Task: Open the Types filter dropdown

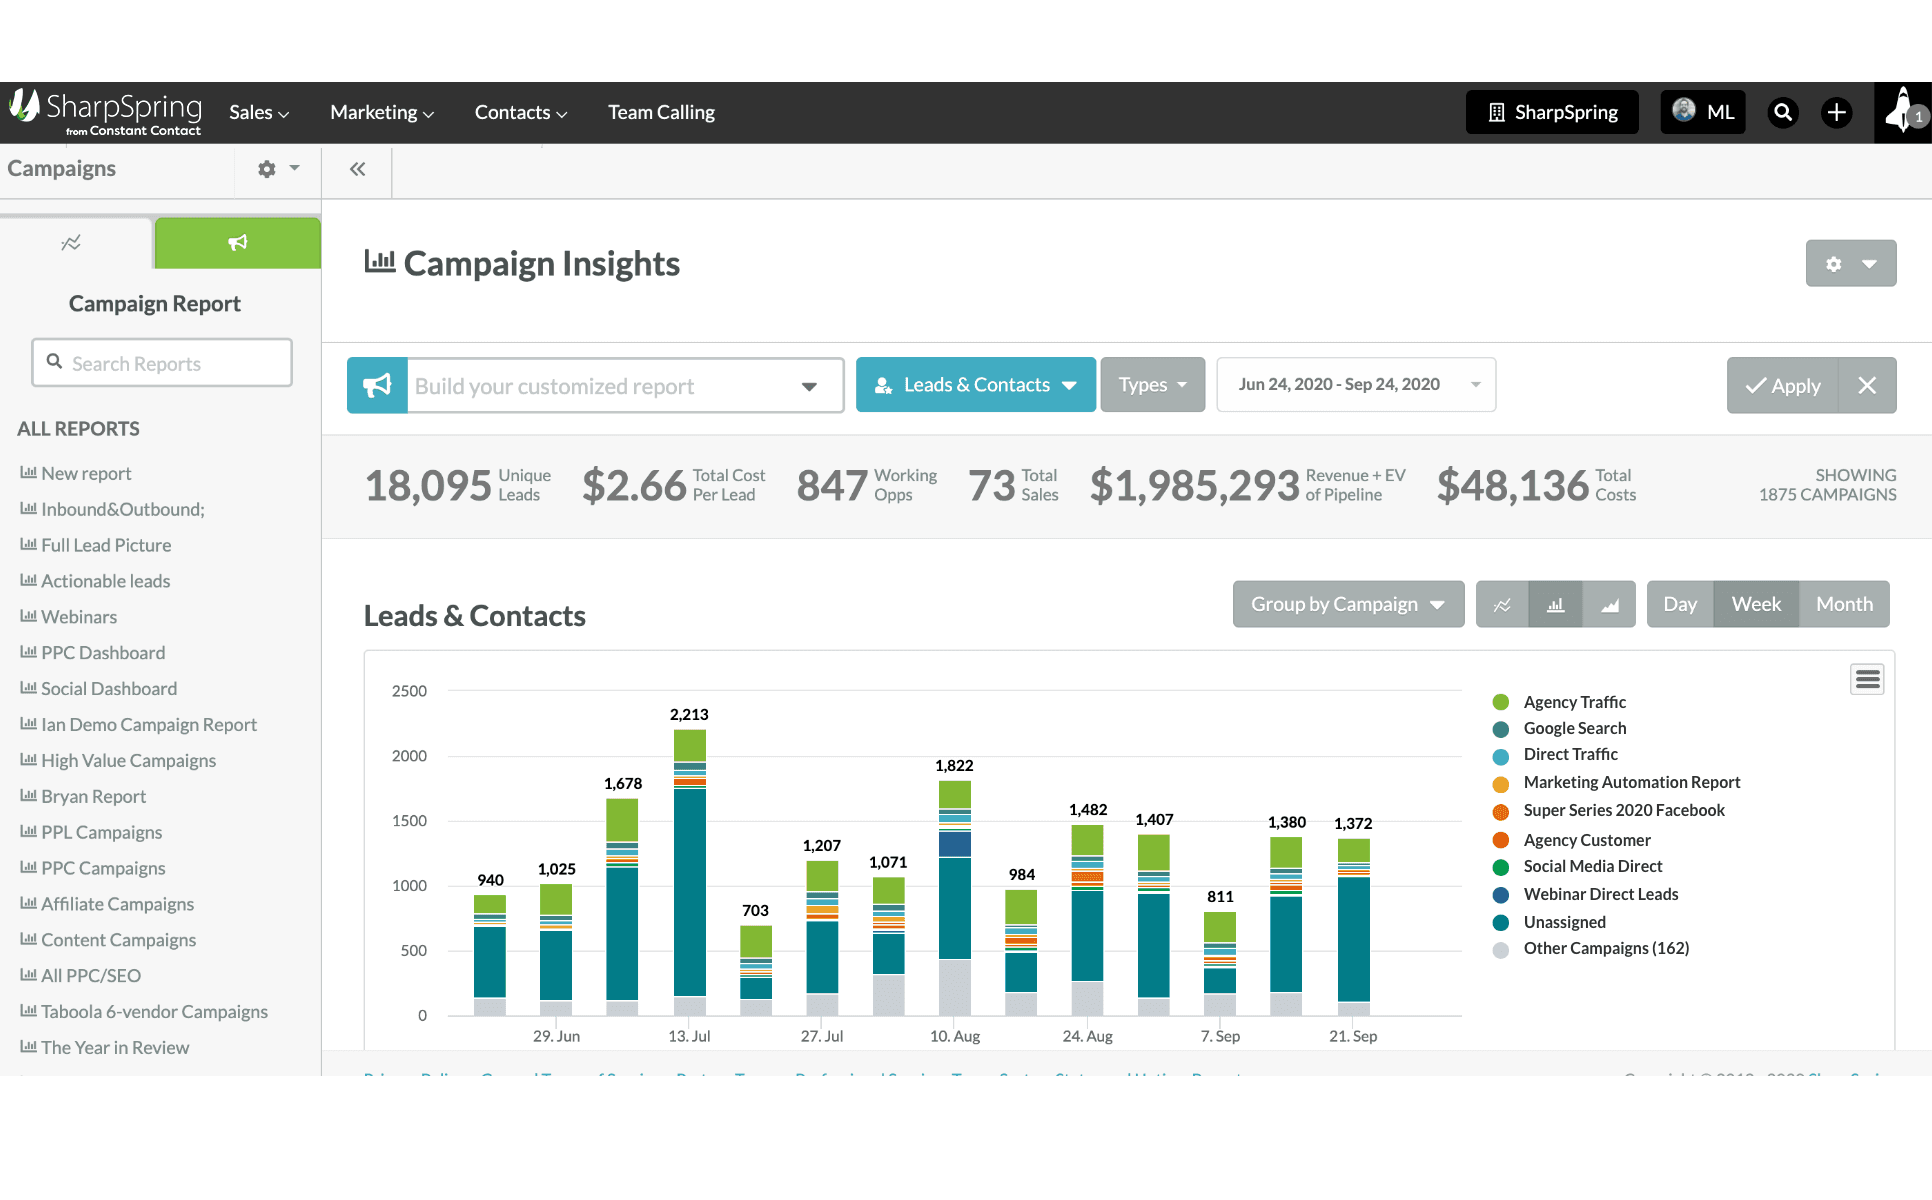Action: [1152, 385]
